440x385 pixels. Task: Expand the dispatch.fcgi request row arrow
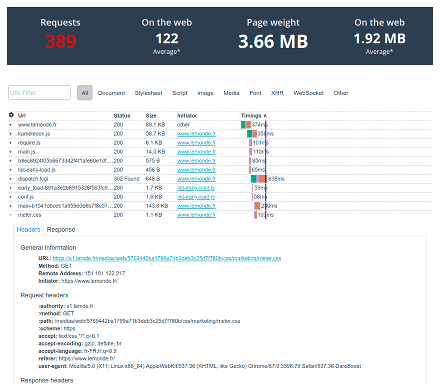coord(10,179)
